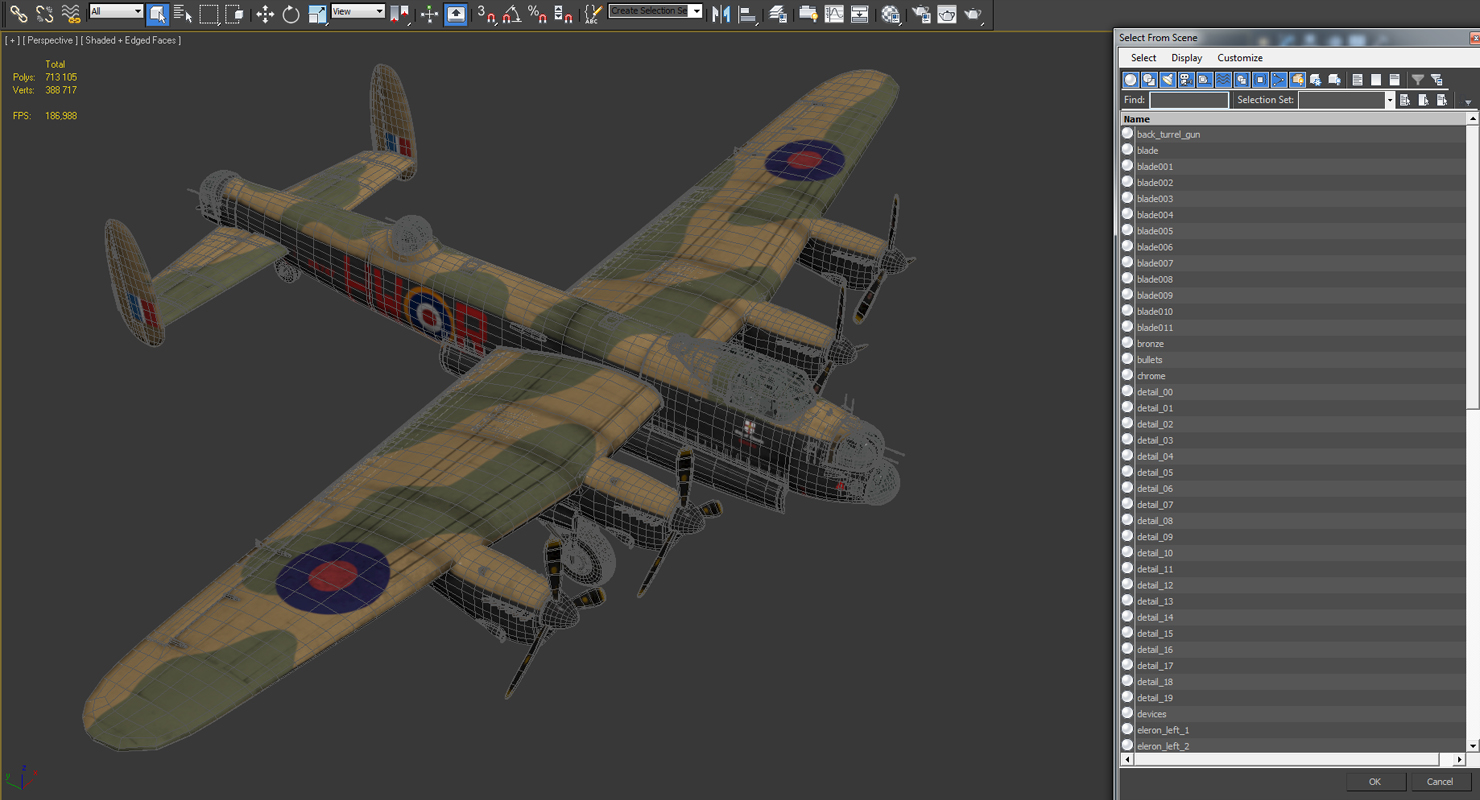Open the Customize menu in the dialog
Viewport: 1480px width, 800px height.
[1240, 58]
